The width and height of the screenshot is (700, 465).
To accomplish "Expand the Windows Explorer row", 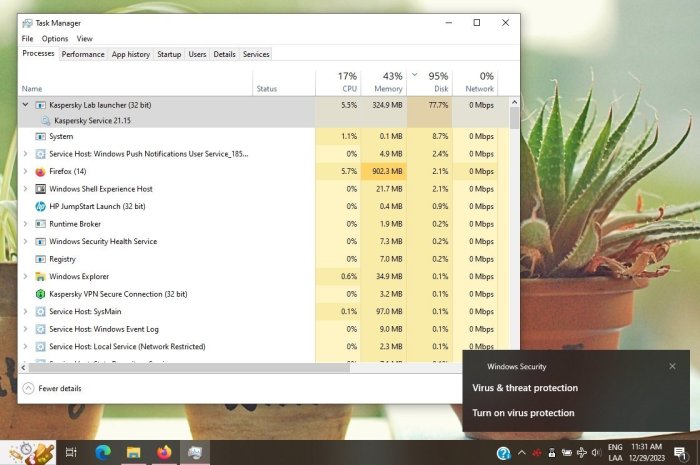I will click(25, 277).
